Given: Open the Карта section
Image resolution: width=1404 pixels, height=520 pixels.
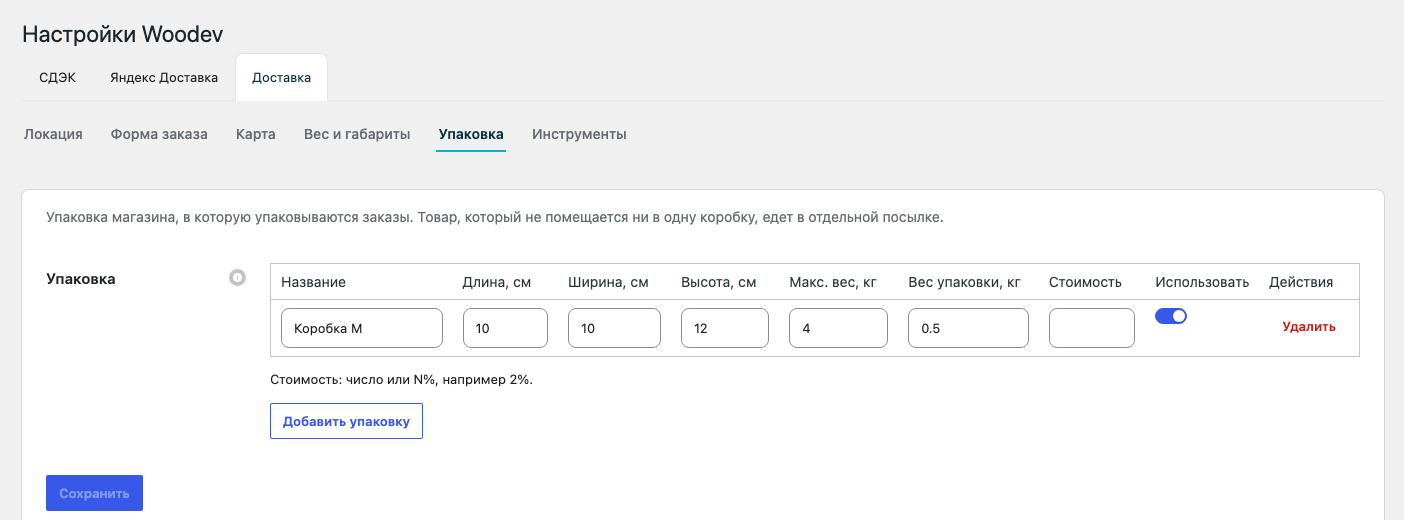Looking at the screenshot, I should (256, 134).
